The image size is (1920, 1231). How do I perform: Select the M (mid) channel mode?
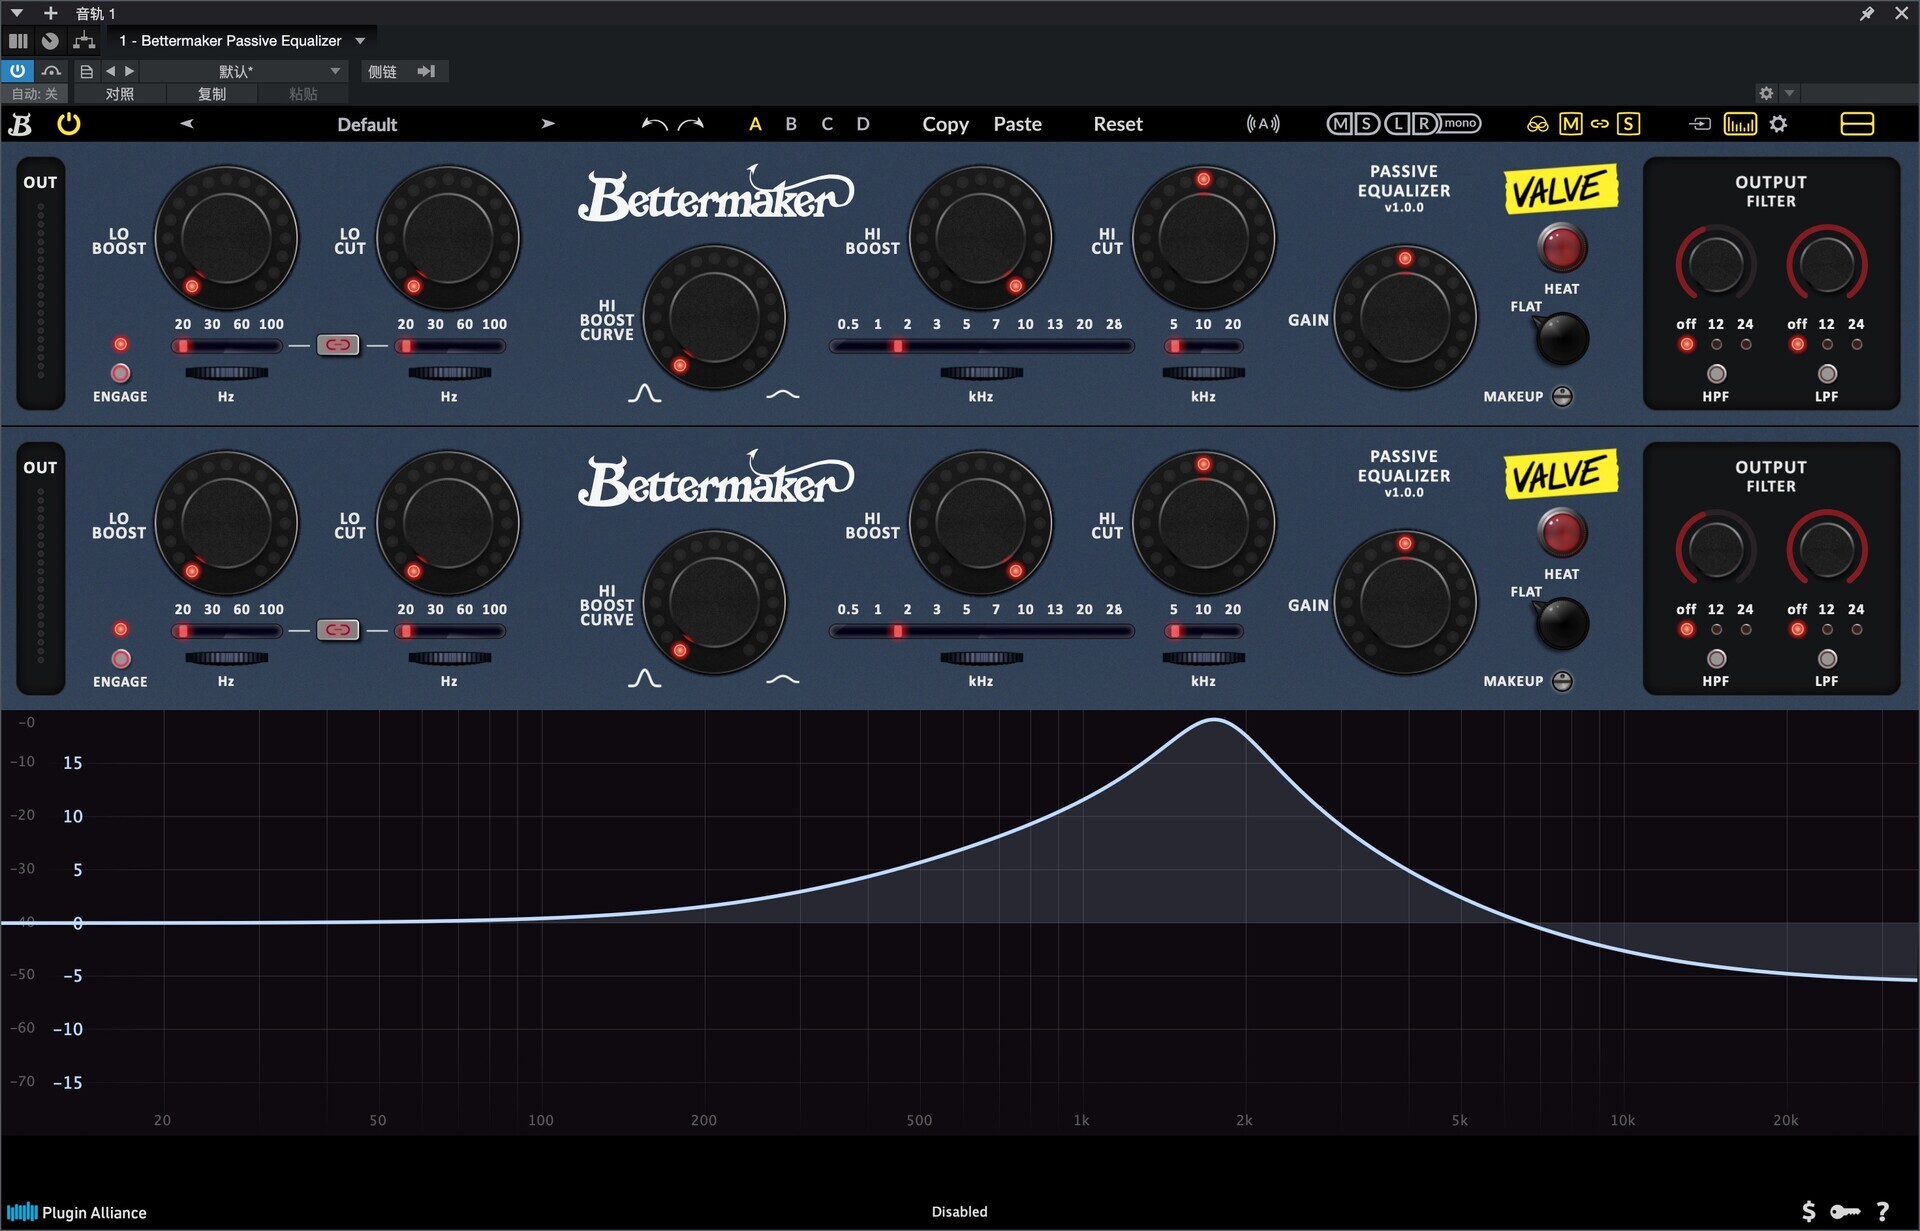[x=1340, y=124]
